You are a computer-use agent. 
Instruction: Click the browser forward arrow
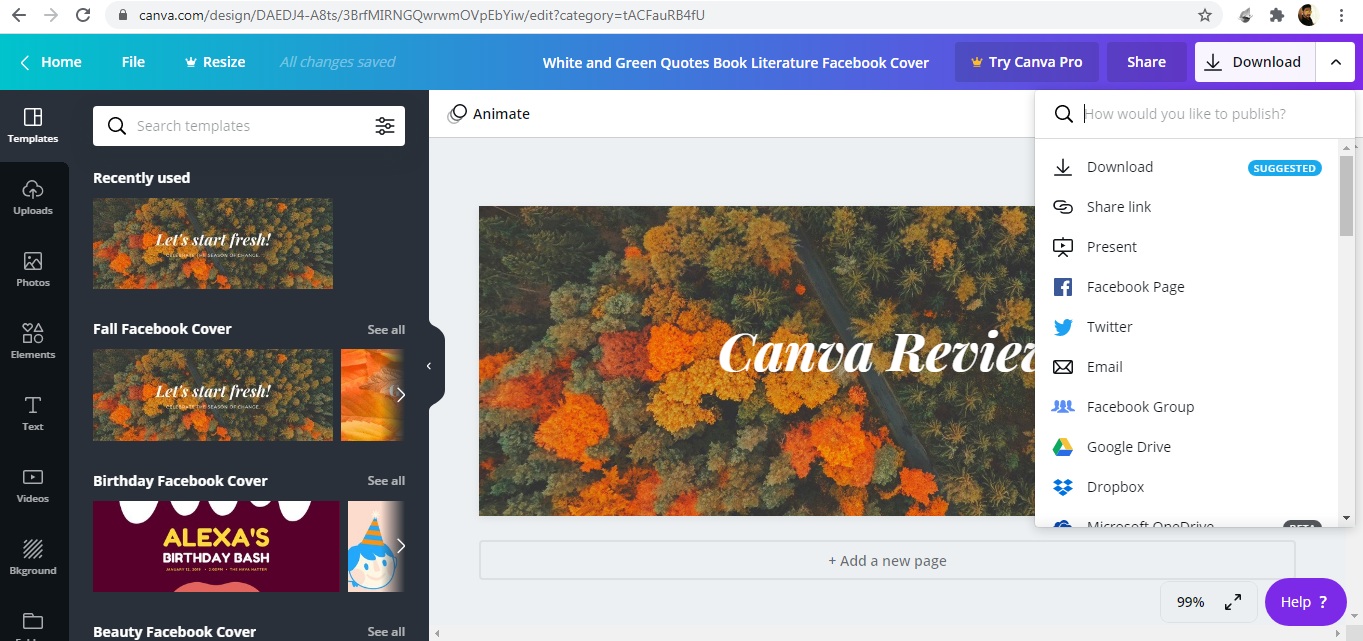point(51,15)
